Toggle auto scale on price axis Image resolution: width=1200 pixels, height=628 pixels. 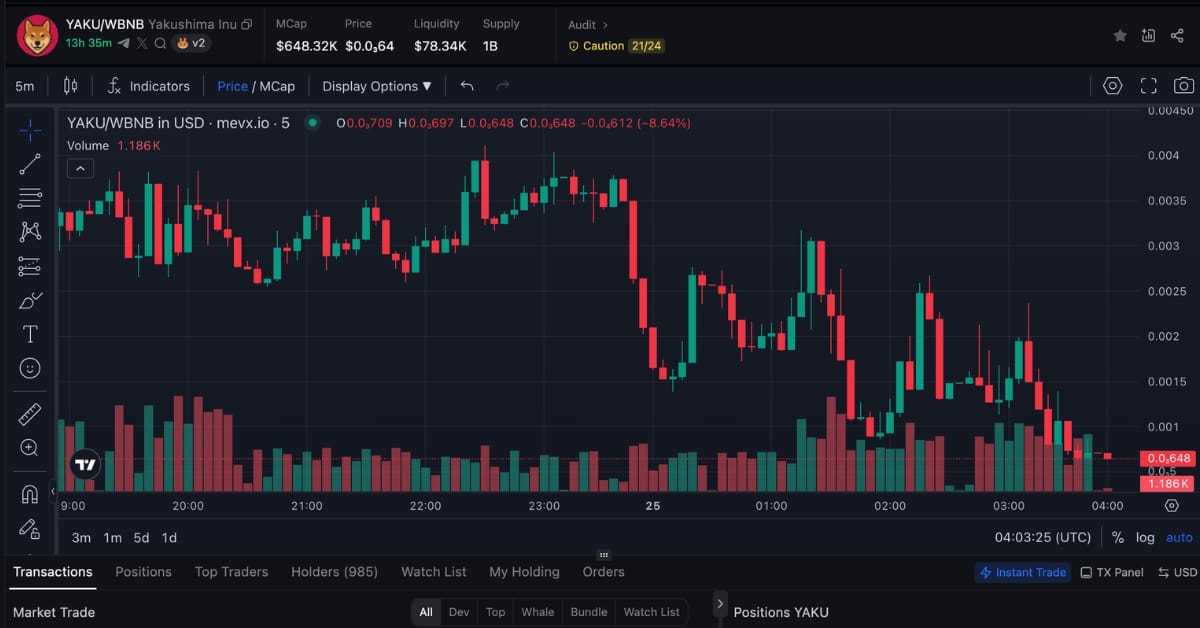1179,537
